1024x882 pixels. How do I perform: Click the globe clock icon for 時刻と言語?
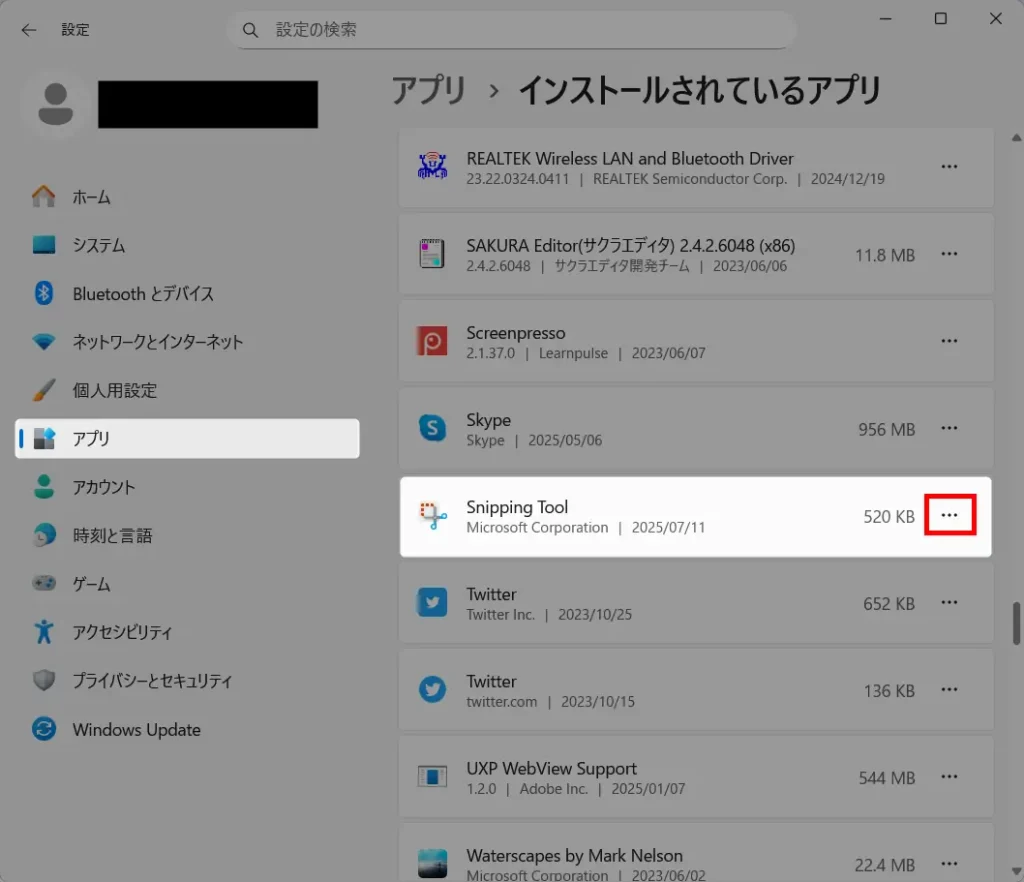coord(44,535)
